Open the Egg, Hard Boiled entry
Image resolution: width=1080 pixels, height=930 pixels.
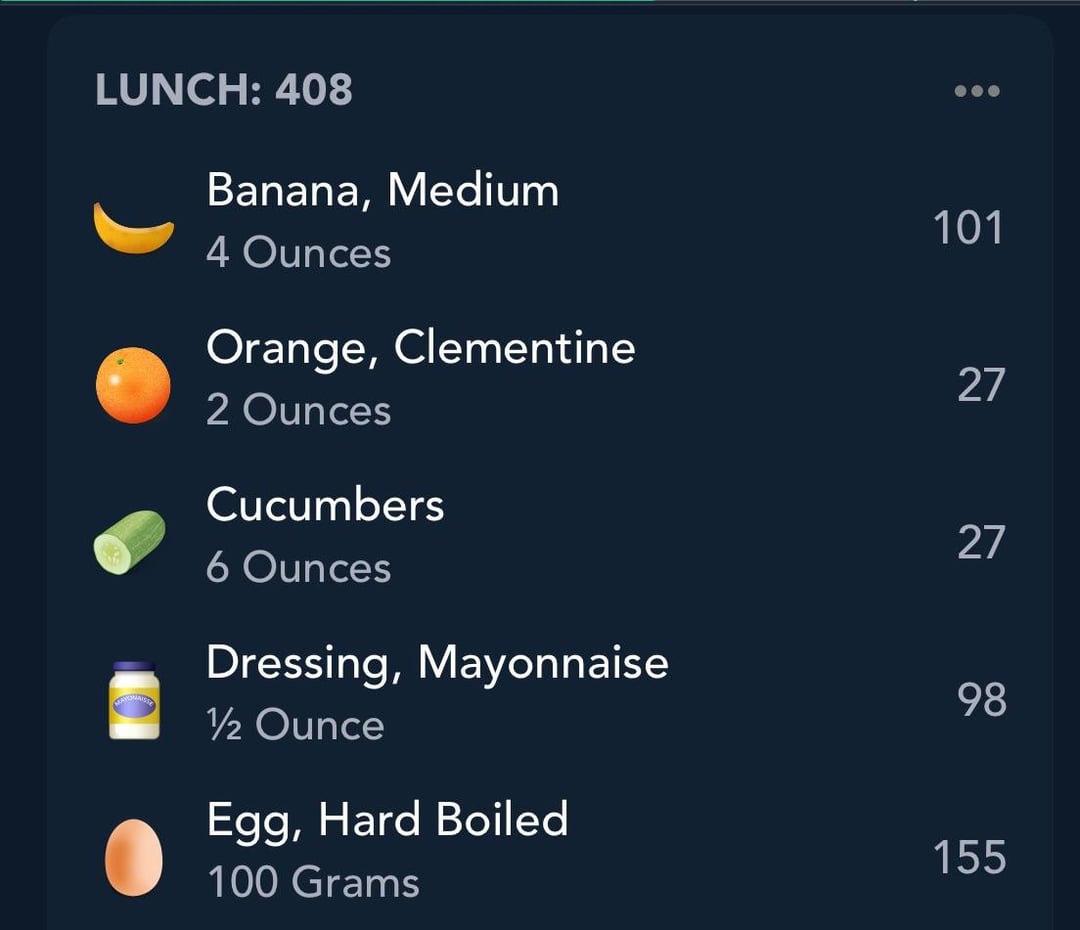387,820
